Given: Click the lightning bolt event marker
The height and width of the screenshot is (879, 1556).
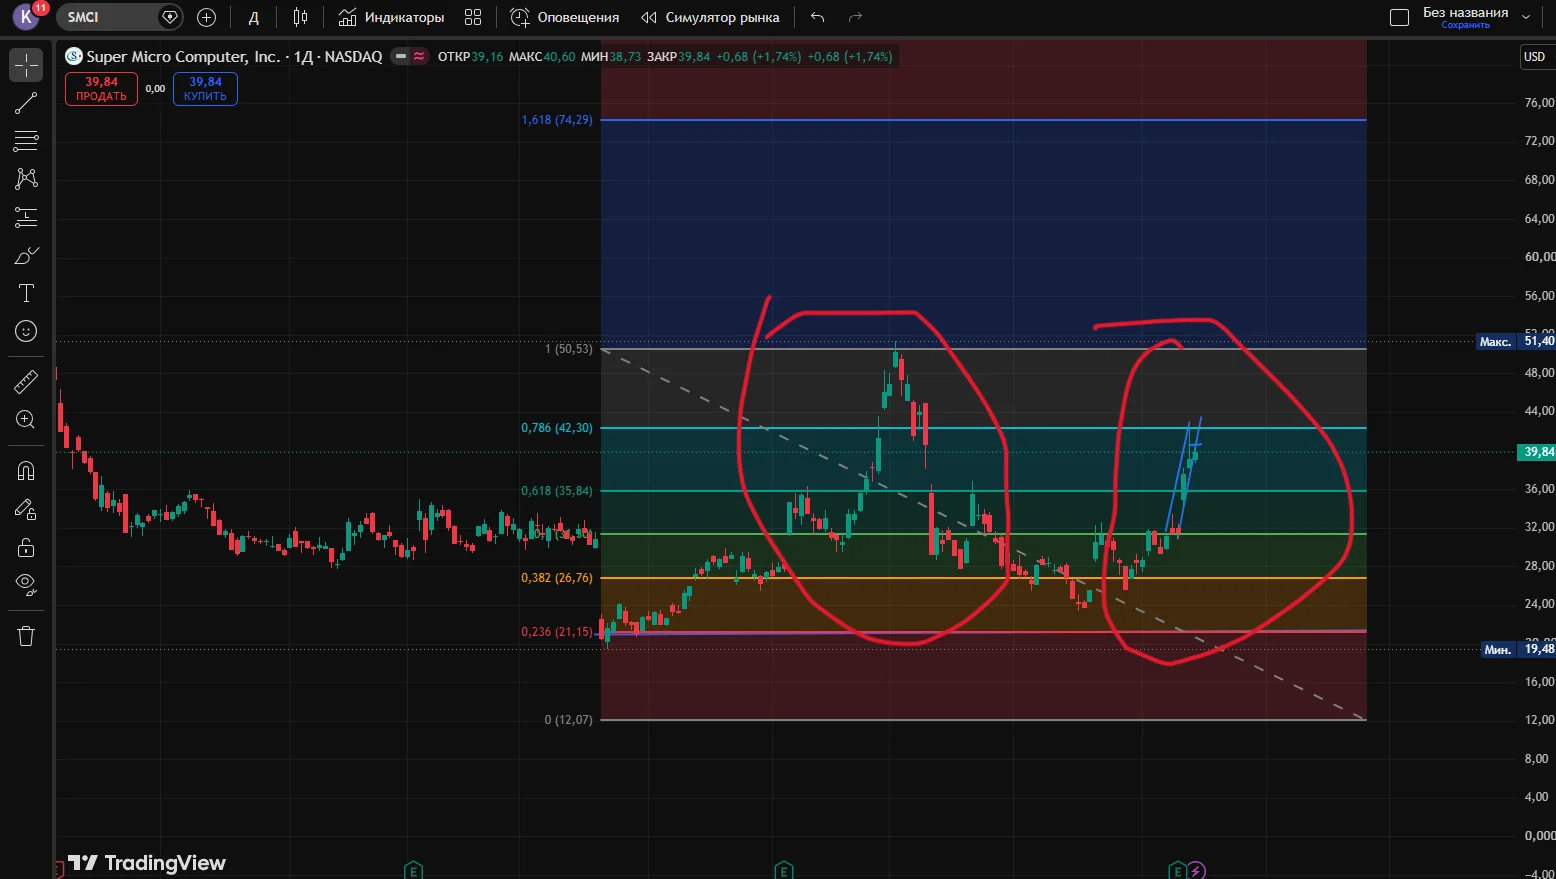Looking at the screenshot, I should 1196,870.
